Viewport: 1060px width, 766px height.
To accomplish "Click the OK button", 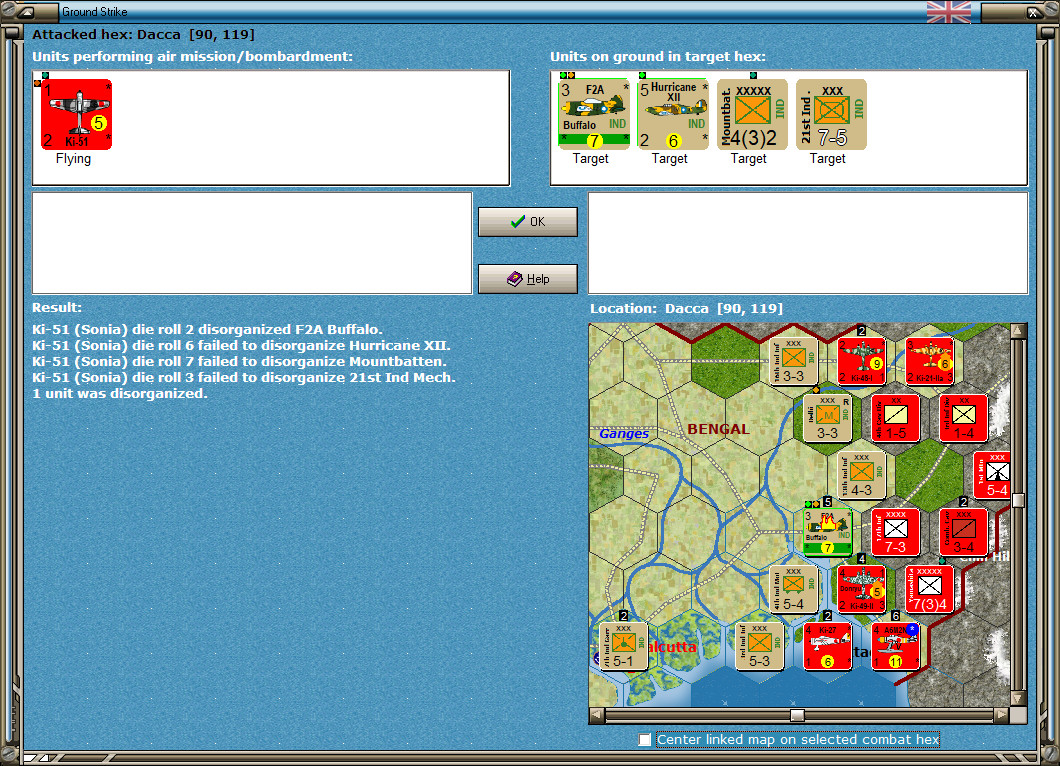I will click(528, 222).
